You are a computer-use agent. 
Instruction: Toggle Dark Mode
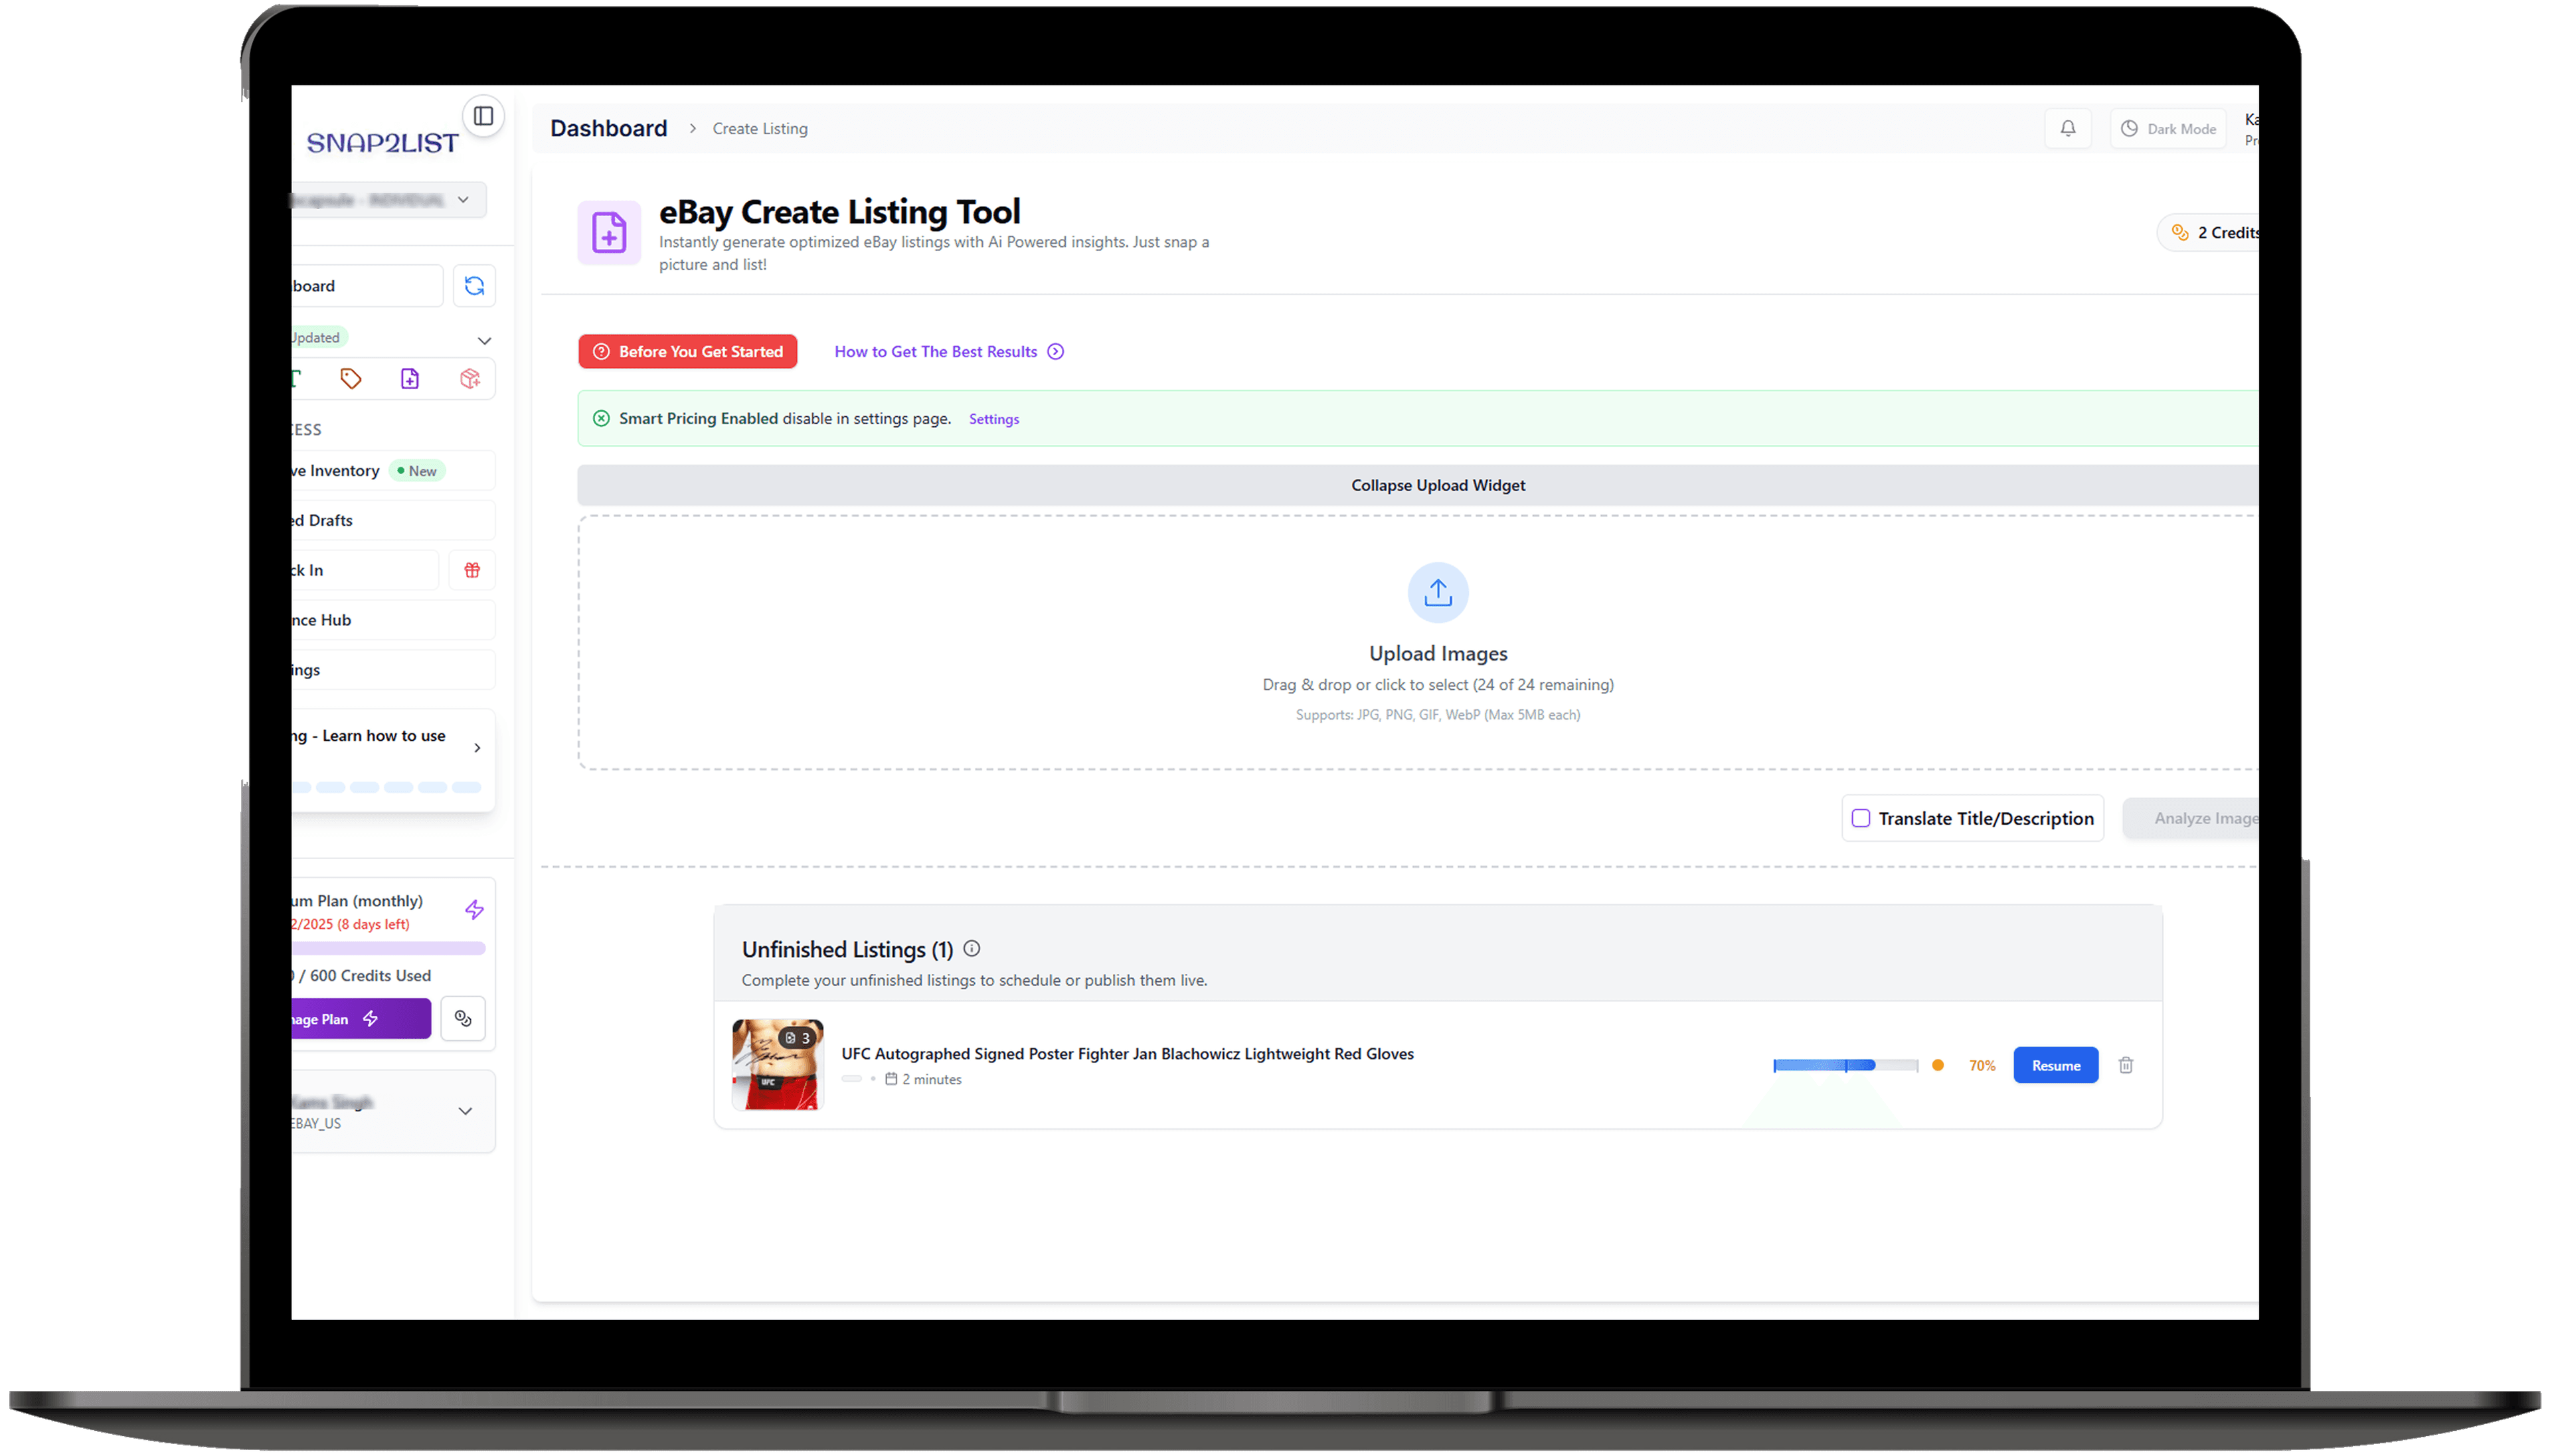[2168, 129]
